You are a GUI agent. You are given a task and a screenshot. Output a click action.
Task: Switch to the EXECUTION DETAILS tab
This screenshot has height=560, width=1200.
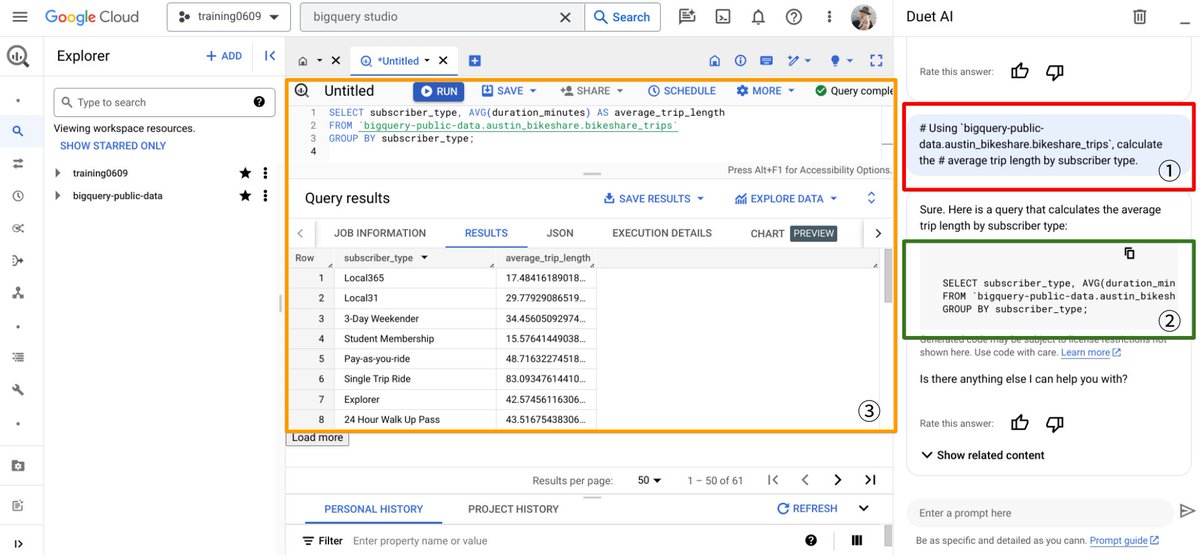(x=662, y=233)
